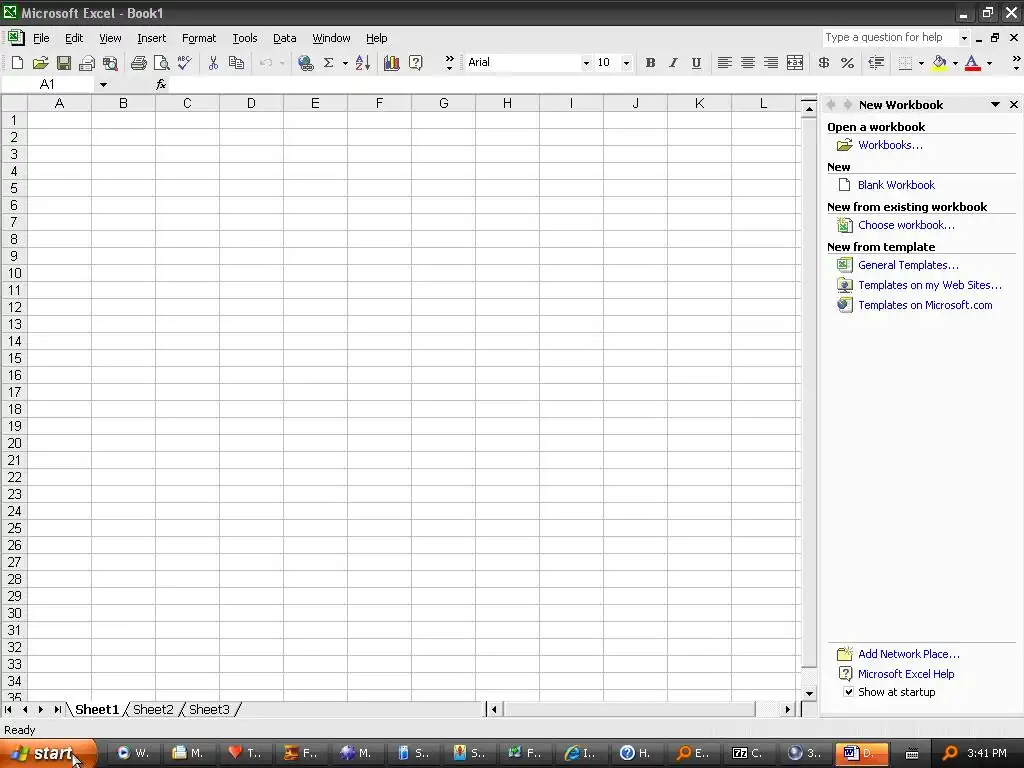1024x768 pixels.
Task: Uncheck the Show at startup checkbox
Action: pyautogui.click(x=848, y=692)
